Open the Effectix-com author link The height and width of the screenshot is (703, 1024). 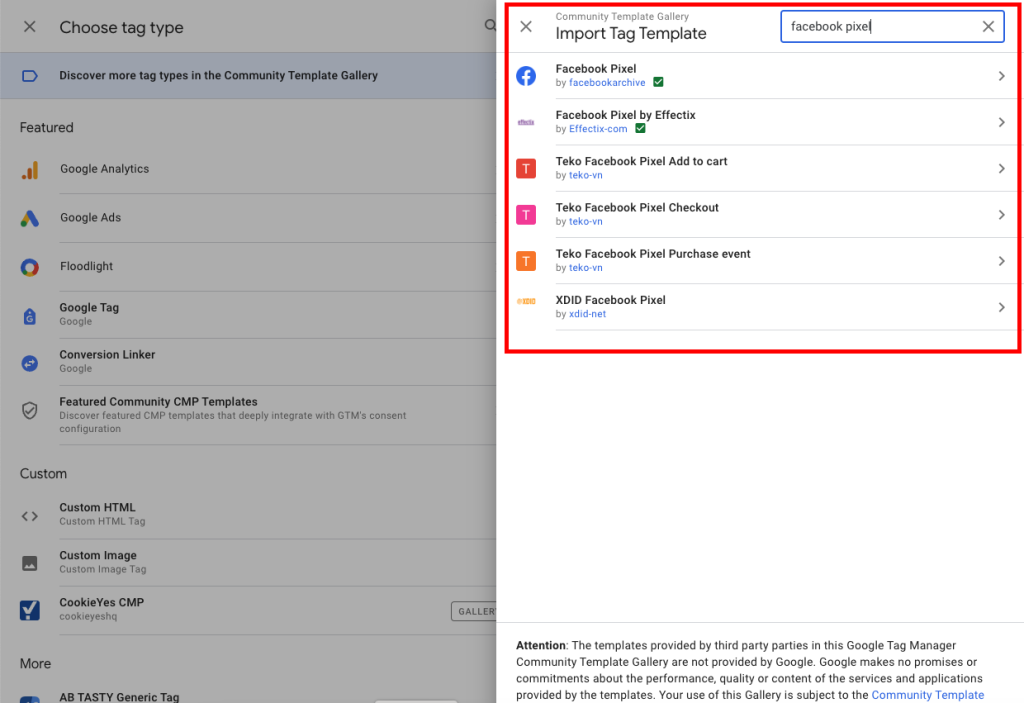pyautogui.click(x=598, y=129)
